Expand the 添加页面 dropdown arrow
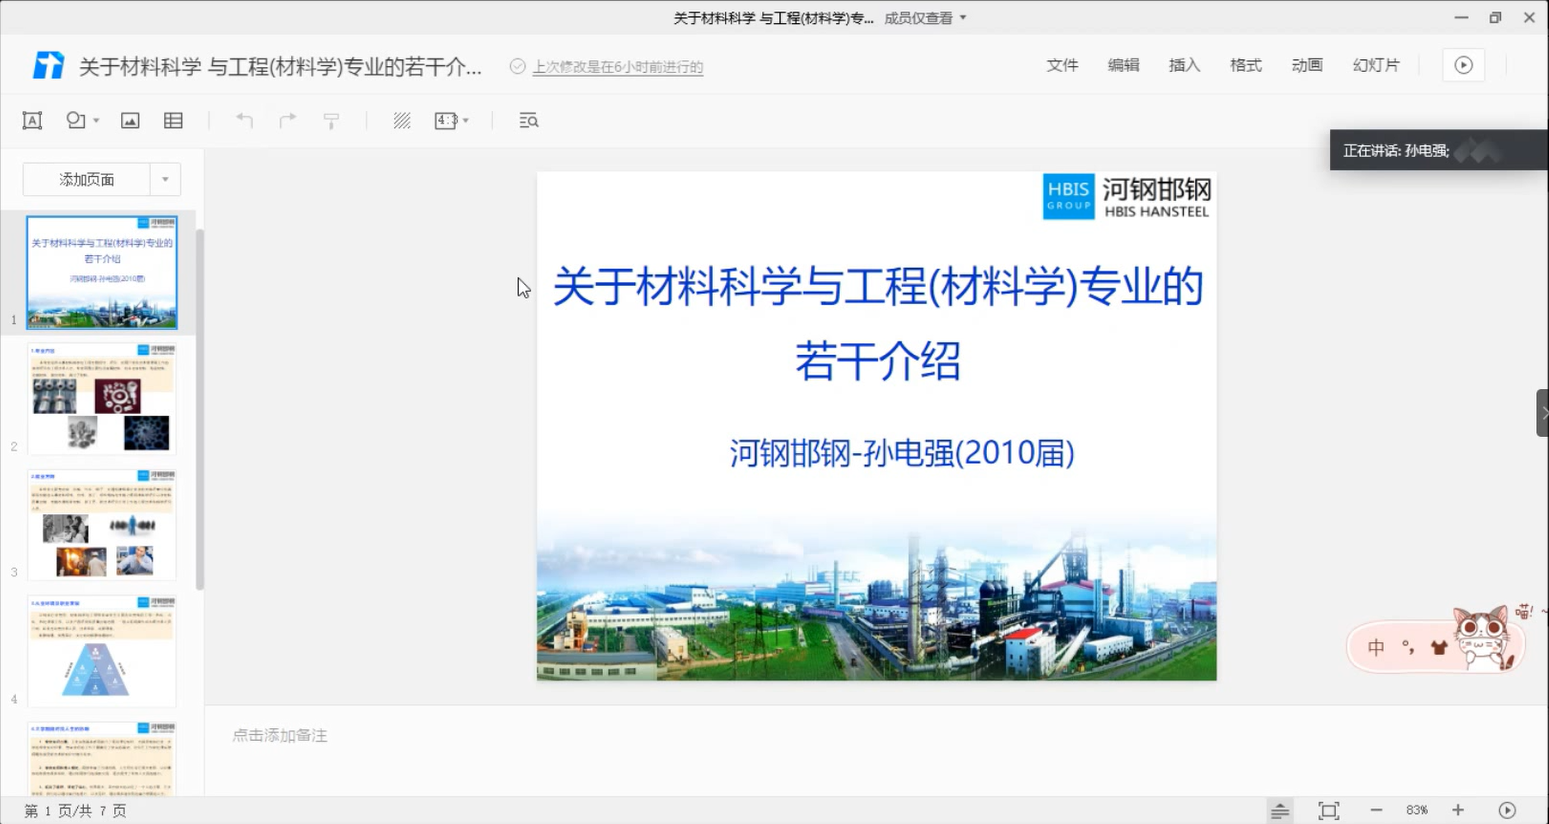The height and width of the screenshot is (824, 1549). tap(165, 180)
